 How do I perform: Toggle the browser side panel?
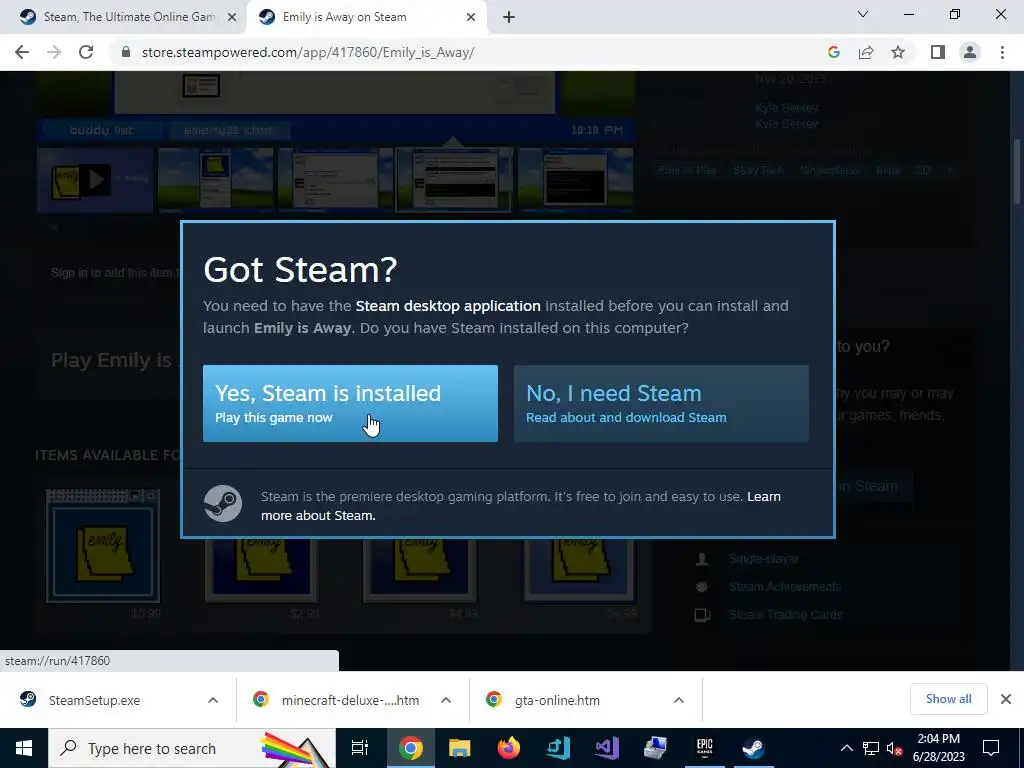(x=938, y=52)
